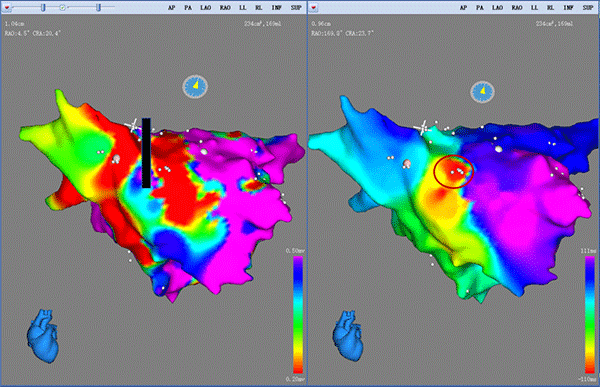Screen dimensions: 600x387
Task: Open the heart dropdown in right panel
Action: [x=313, y=8]
